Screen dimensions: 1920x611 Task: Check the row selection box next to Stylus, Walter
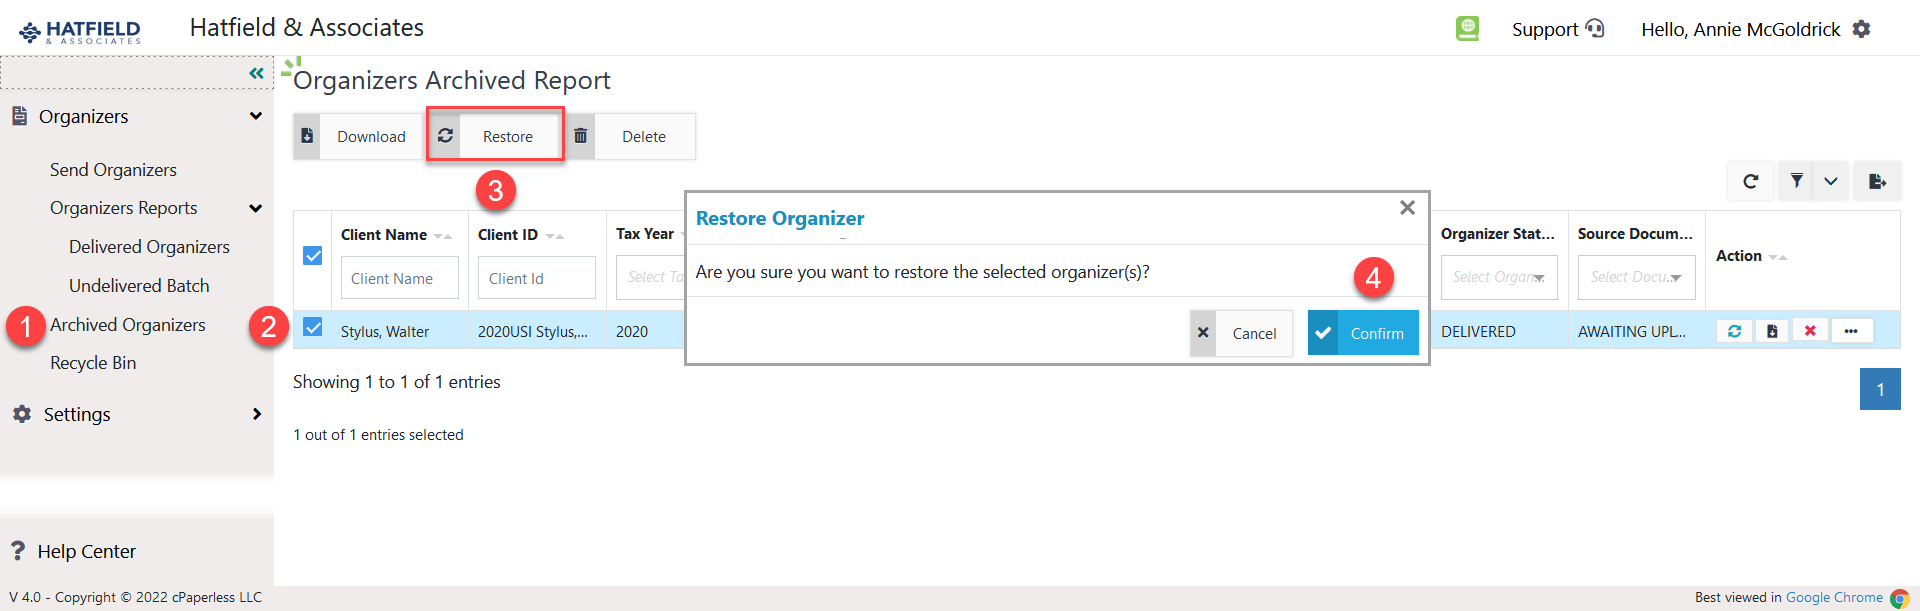(x=314, y=329)
